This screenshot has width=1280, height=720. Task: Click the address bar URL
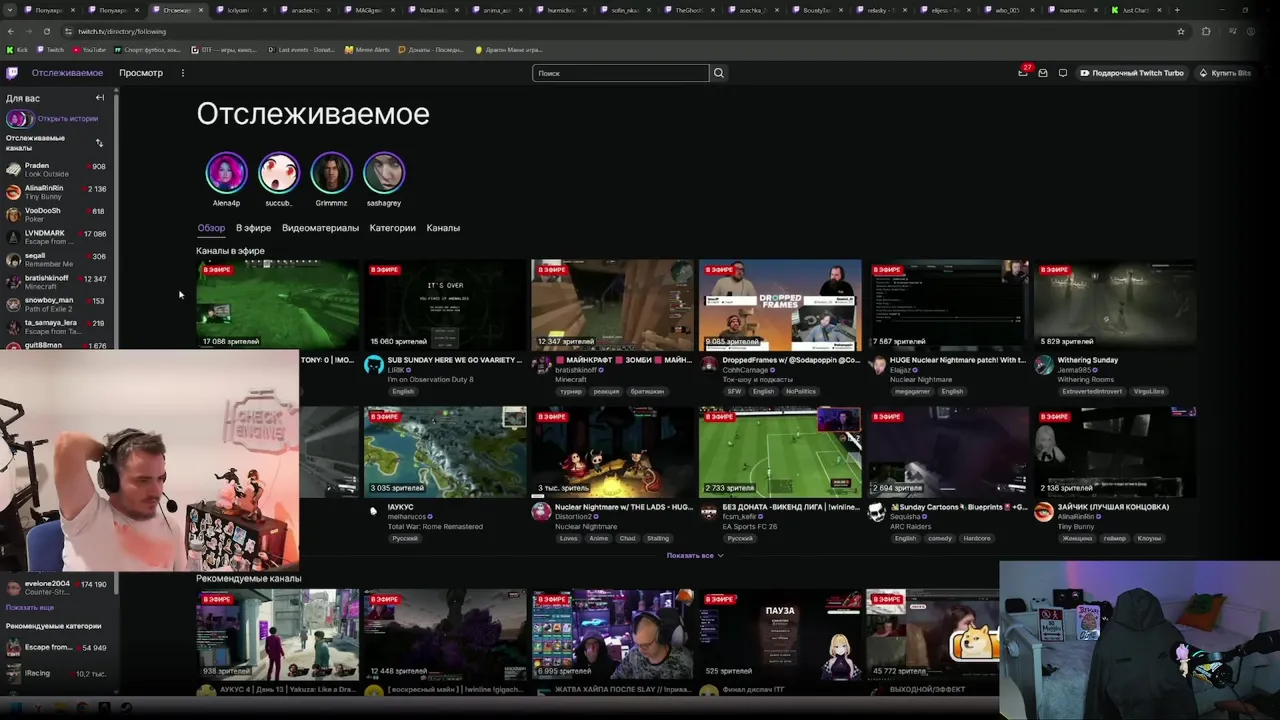coord(122,31)
